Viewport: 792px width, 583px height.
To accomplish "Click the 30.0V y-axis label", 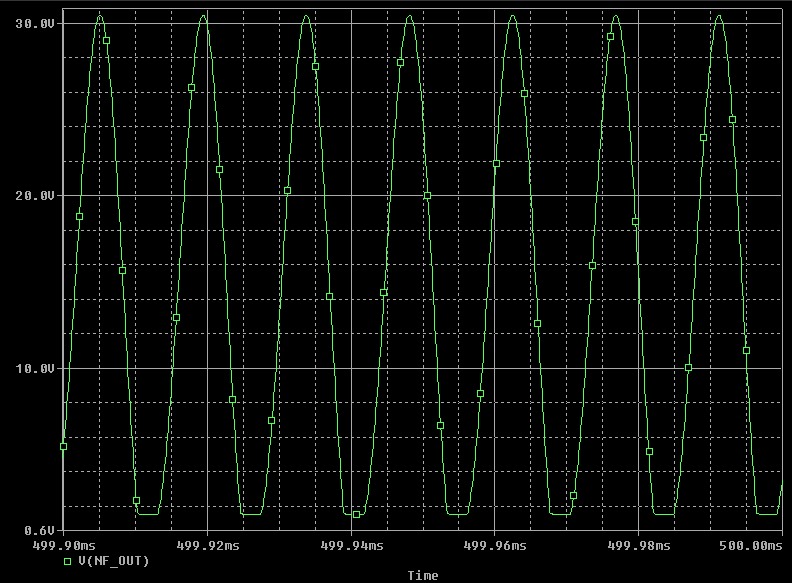I will (x=35, y=24).
